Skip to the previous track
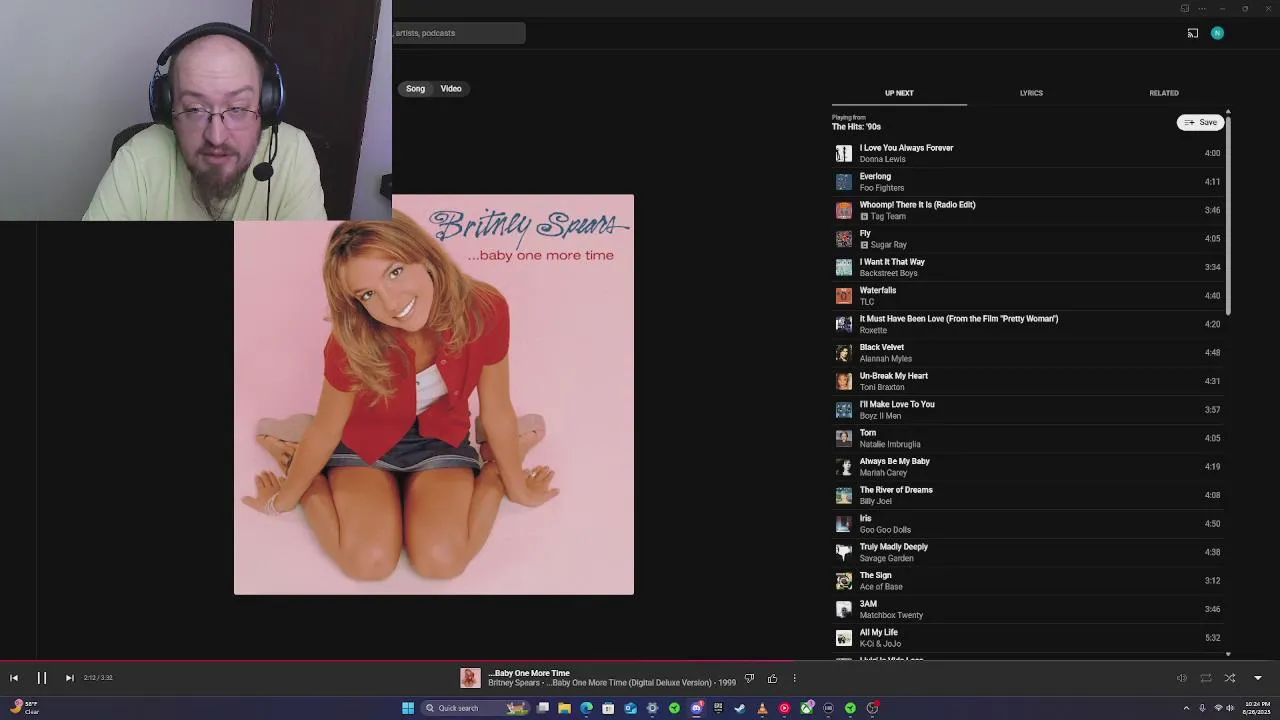This screenshot has height=720, width=1280. [x=14, y=678]
